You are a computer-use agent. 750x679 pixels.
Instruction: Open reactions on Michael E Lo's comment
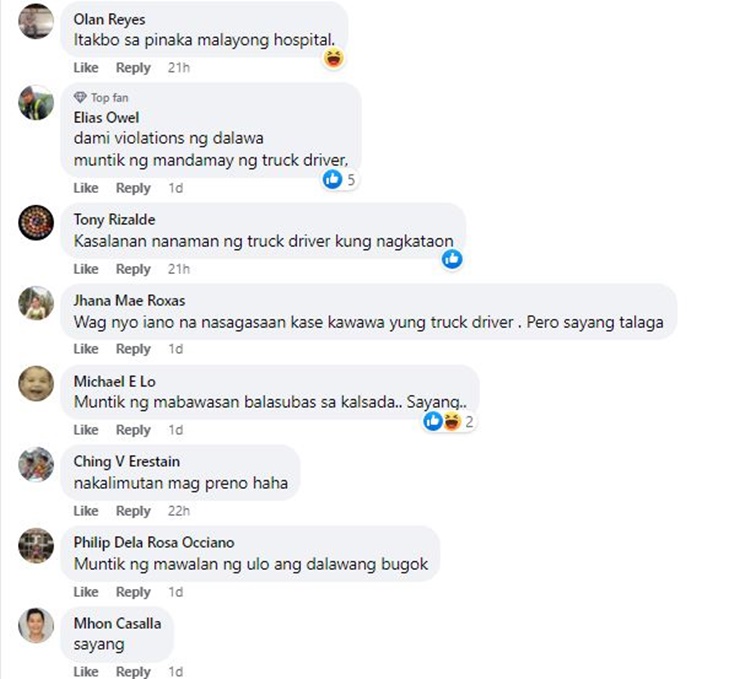(x=449, y=421)
